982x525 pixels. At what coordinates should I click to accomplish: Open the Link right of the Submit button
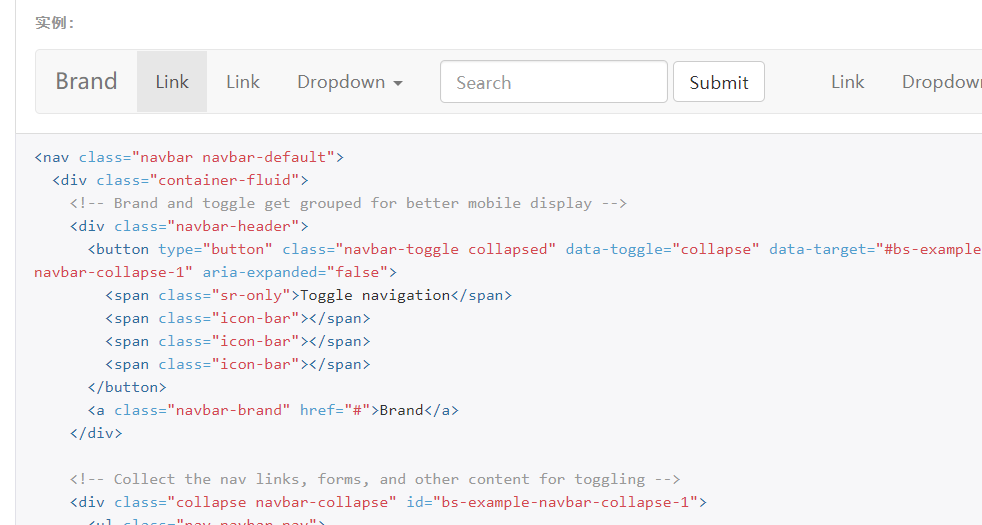coord(847,81)
